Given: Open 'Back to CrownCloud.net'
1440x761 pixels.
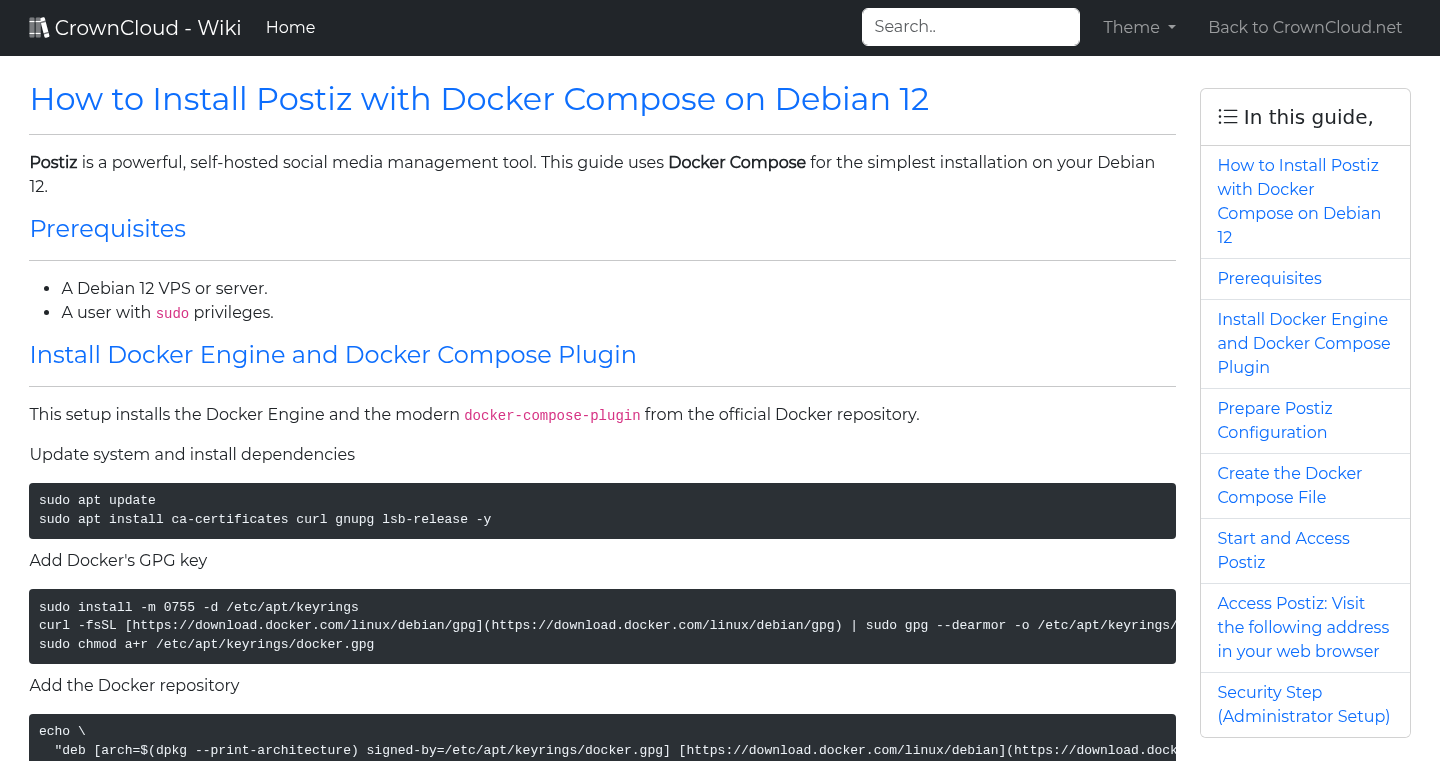Looking at the screenshot, I should pos(1305,27).
